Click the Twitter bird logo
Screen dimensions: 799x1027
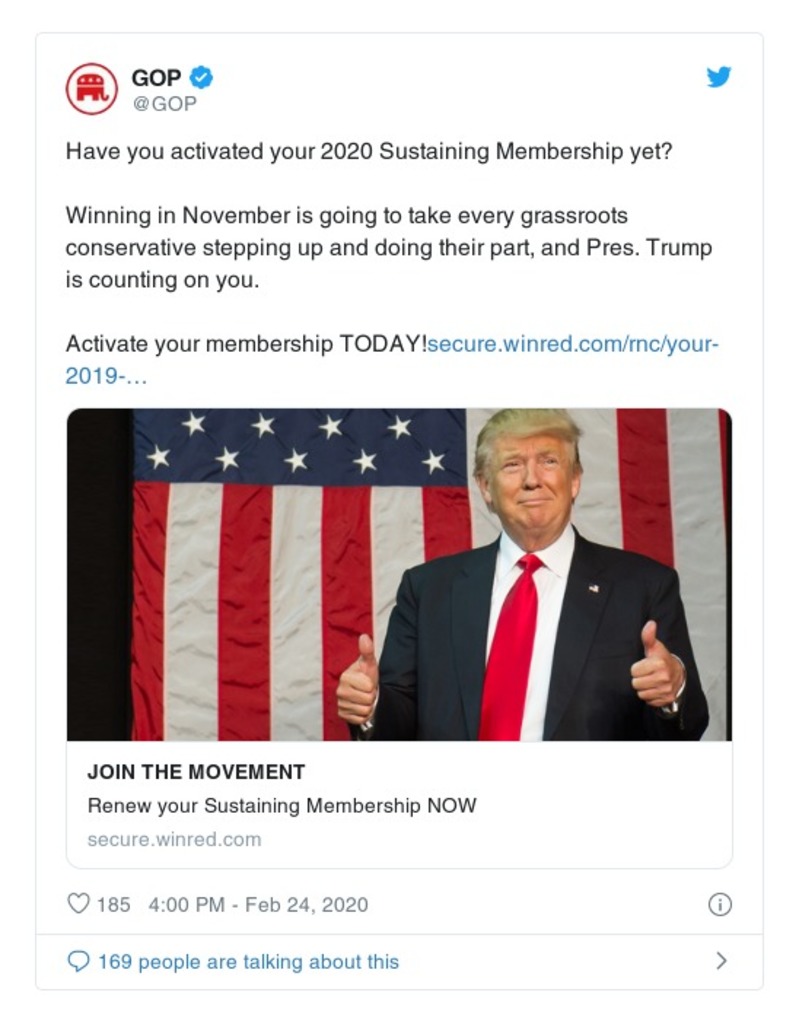point(718,75)
